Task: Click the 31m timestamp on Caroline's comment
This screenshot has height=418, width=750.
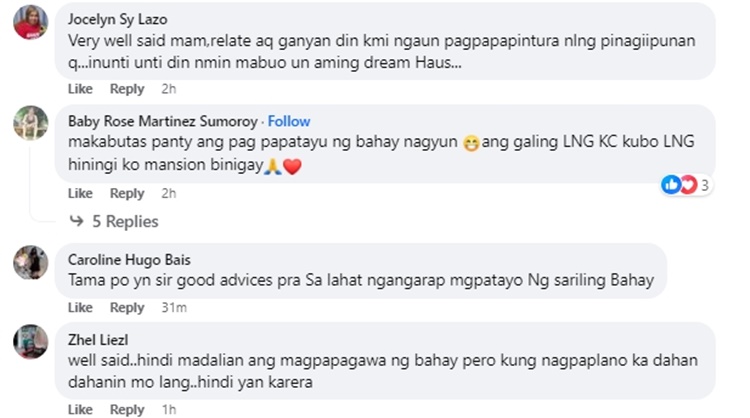Action: [174, 308]
